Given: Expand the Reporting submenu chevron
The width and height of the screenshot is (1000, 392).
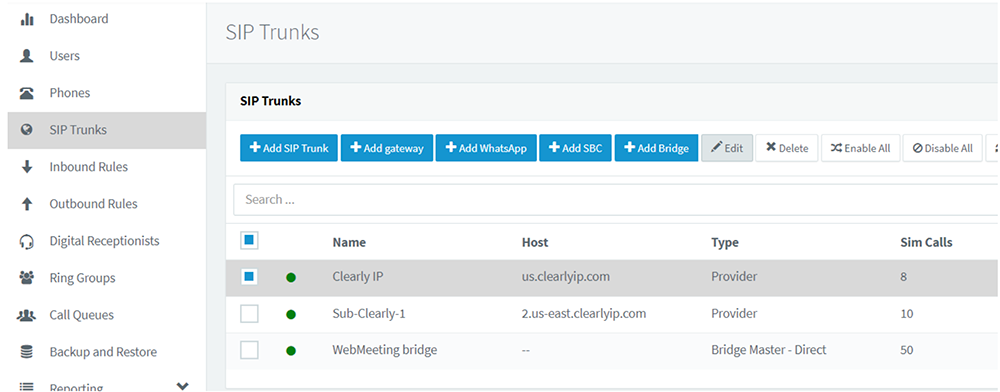Looking at the screenshot, I should (x=182, y=386).
